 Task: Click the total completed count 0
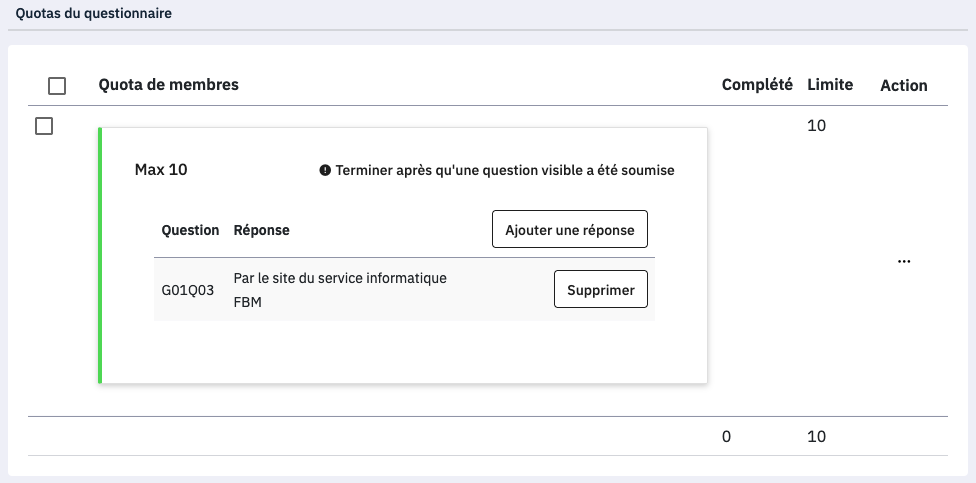click(x=727, y=436)
